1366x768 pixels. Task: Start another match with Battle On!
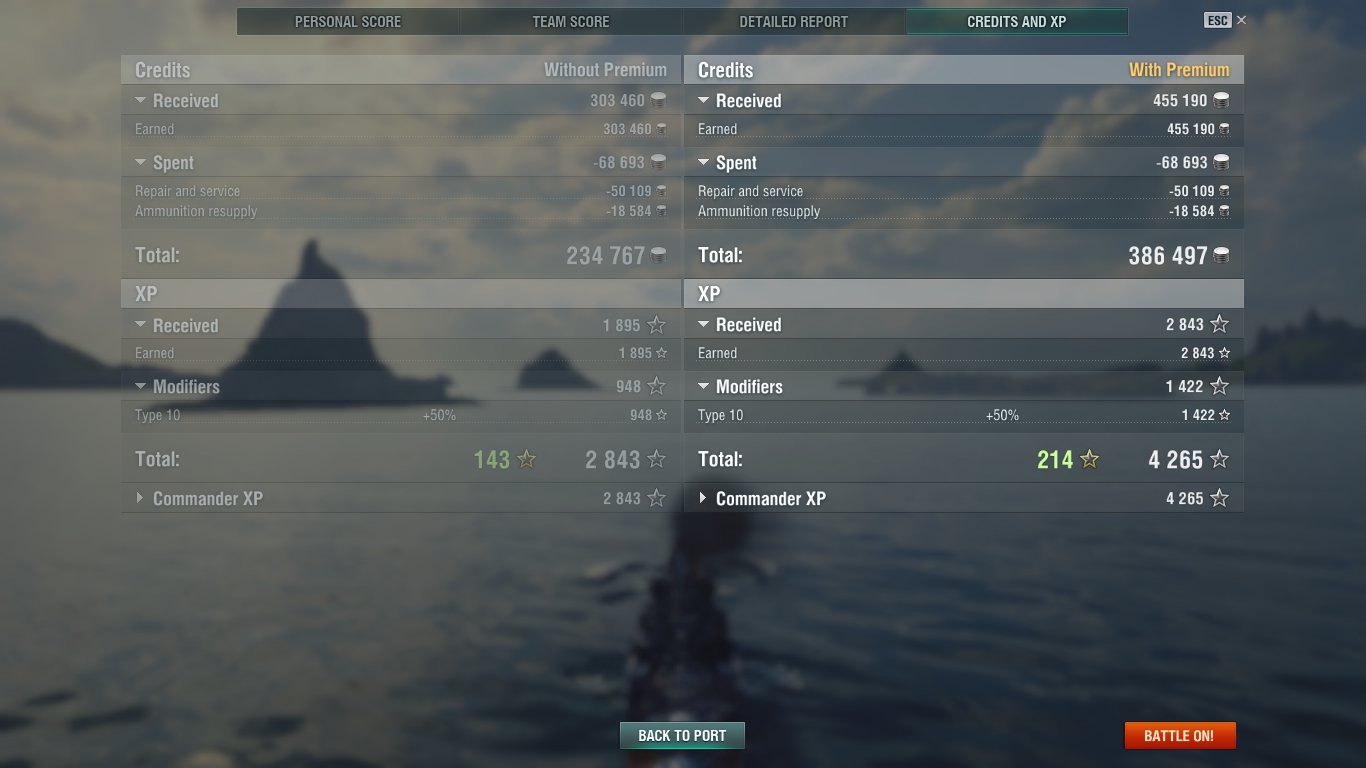[1180, 735]
